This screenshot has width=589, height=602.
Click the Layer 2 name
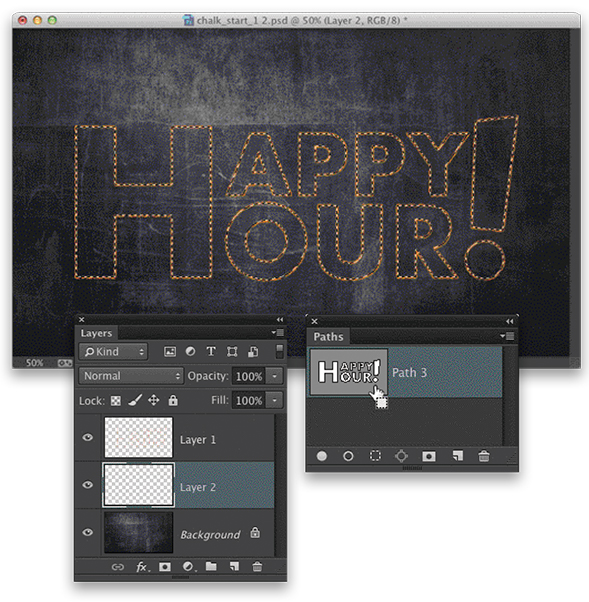[x=198, y=487]
